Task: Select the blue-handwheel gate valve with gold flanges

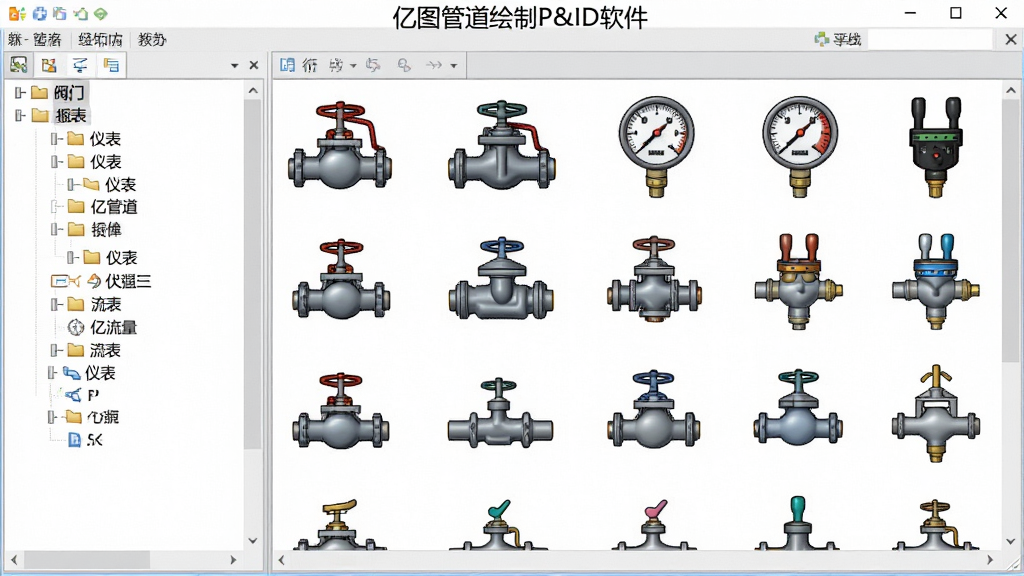Action: [502, 279]
